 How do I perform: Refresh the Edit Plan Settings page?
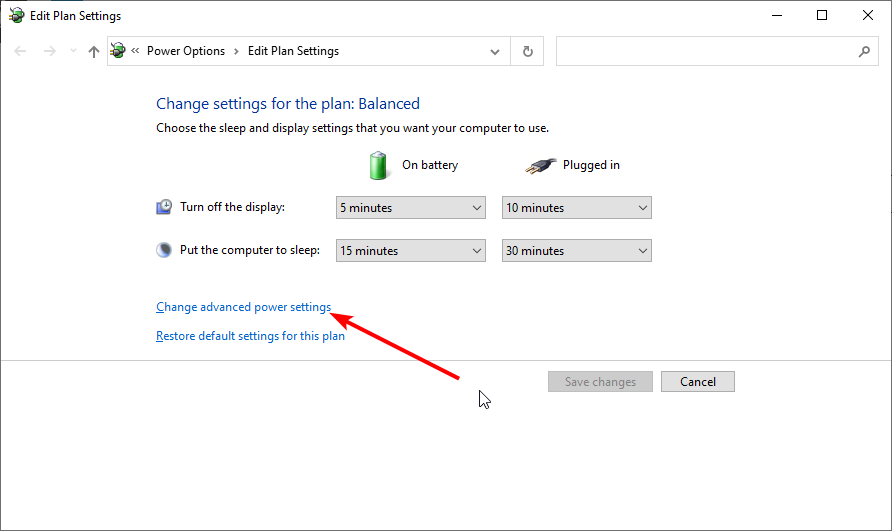point(527,51)
